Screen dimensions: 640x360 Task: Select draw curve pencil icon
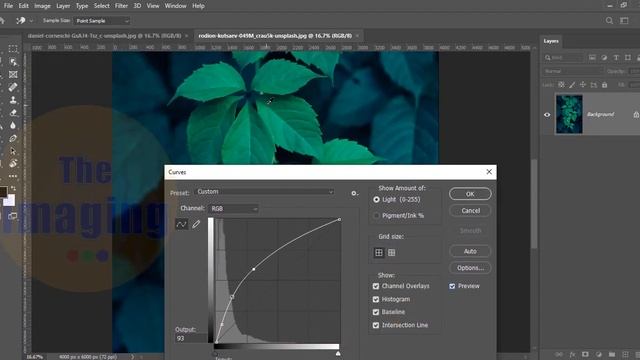196,224
